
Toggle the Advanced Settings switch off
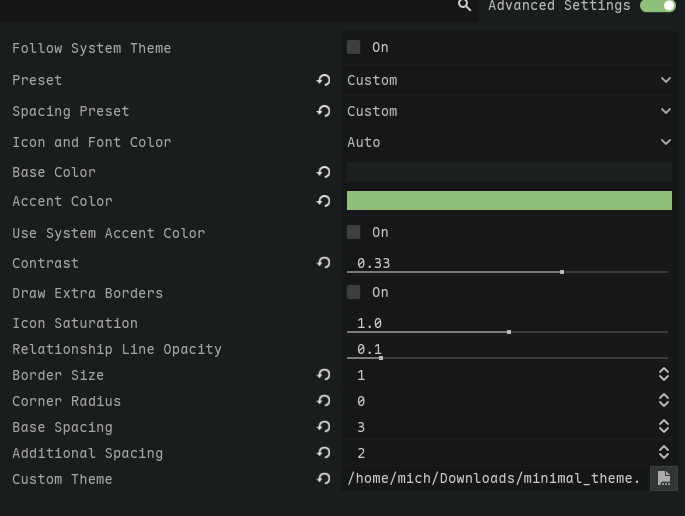point(658,6)
